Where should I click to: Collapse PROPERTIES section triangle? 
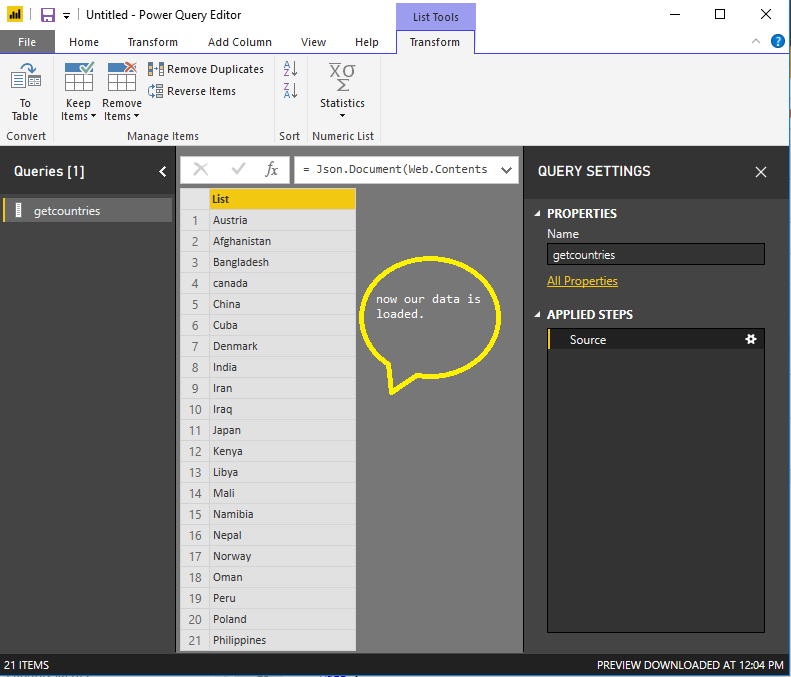(x=537, y=213)
